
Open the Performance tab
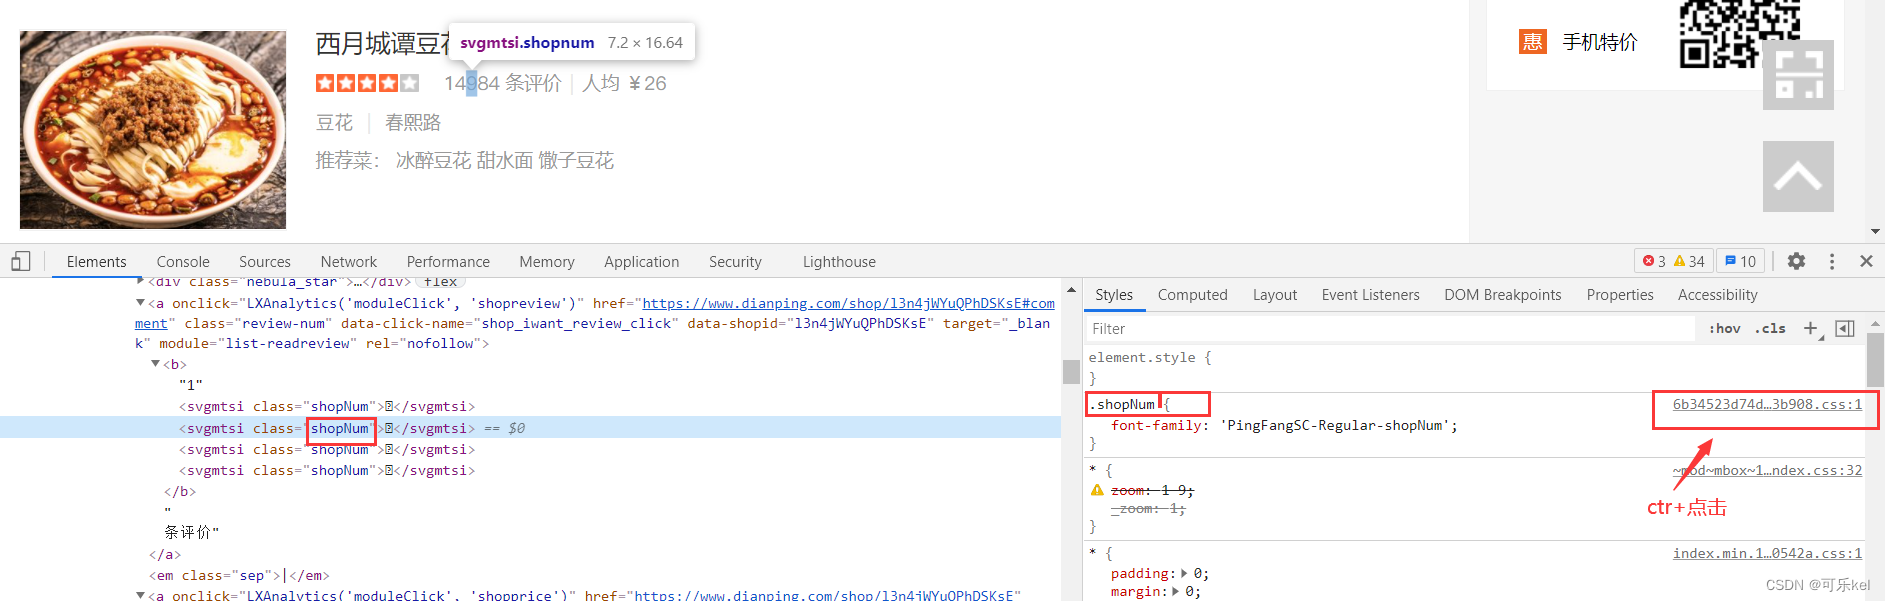click(448, 261)
